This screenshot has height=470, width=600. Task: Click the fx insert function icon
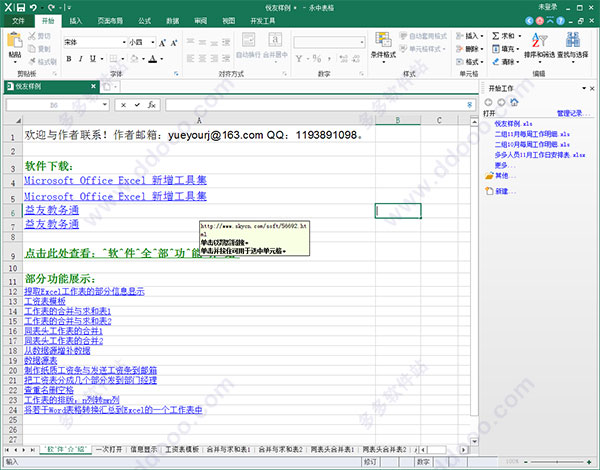(152, 105)
